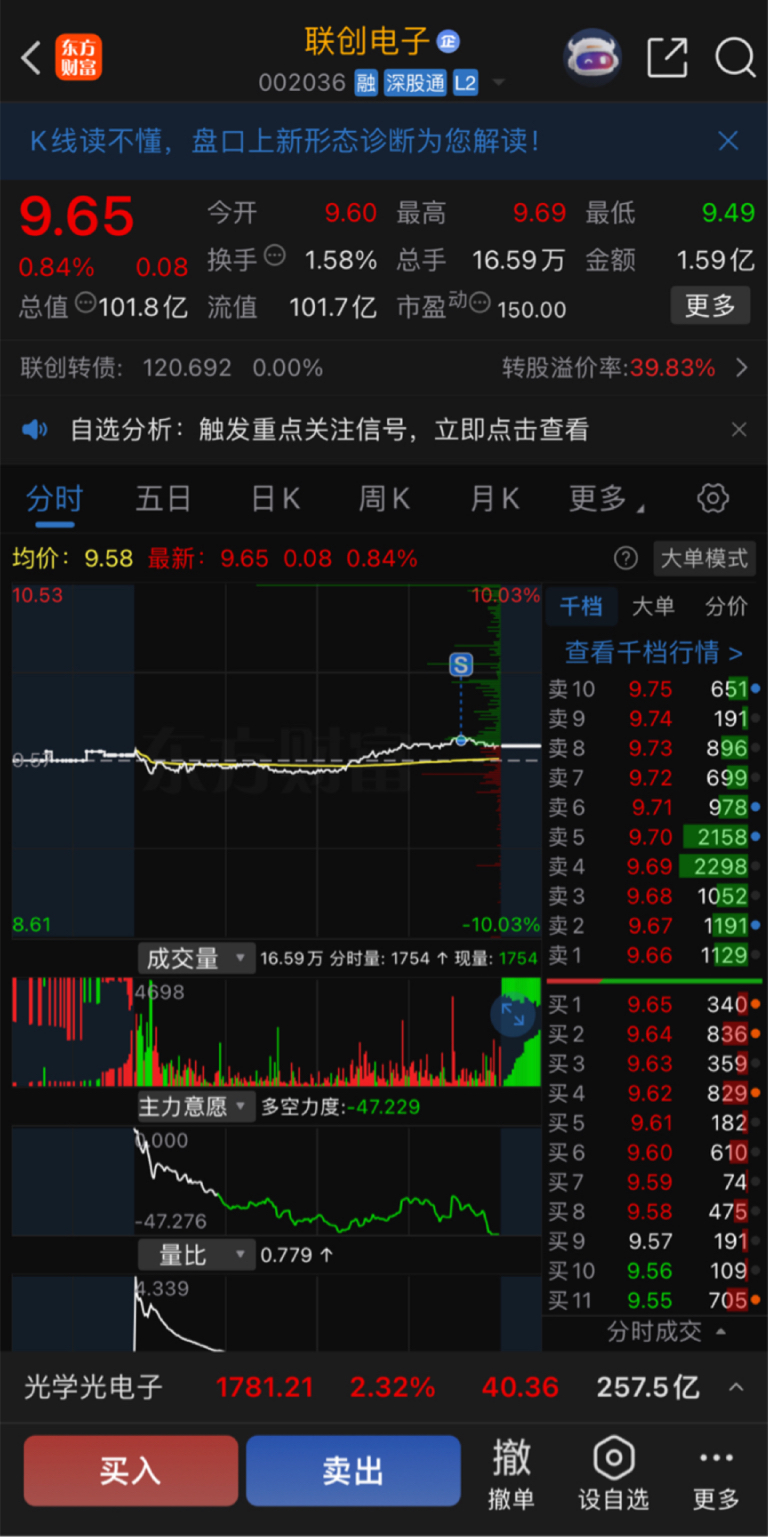The height and width of the screenshot is (1537, 768).
Task: Tap the 转股溢价率 39.83% value
Action: [x=673, y=368]
